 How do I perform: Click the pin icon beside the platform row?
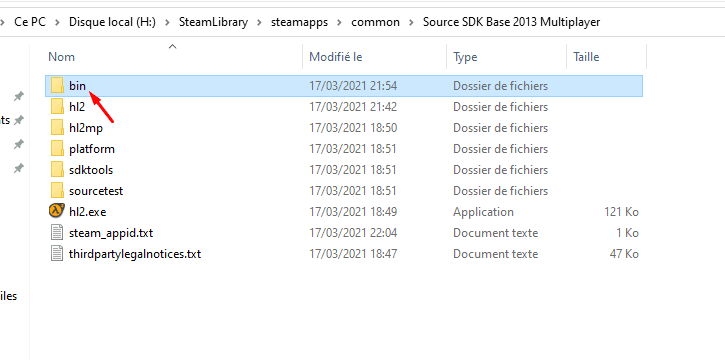tap(18, 144)
